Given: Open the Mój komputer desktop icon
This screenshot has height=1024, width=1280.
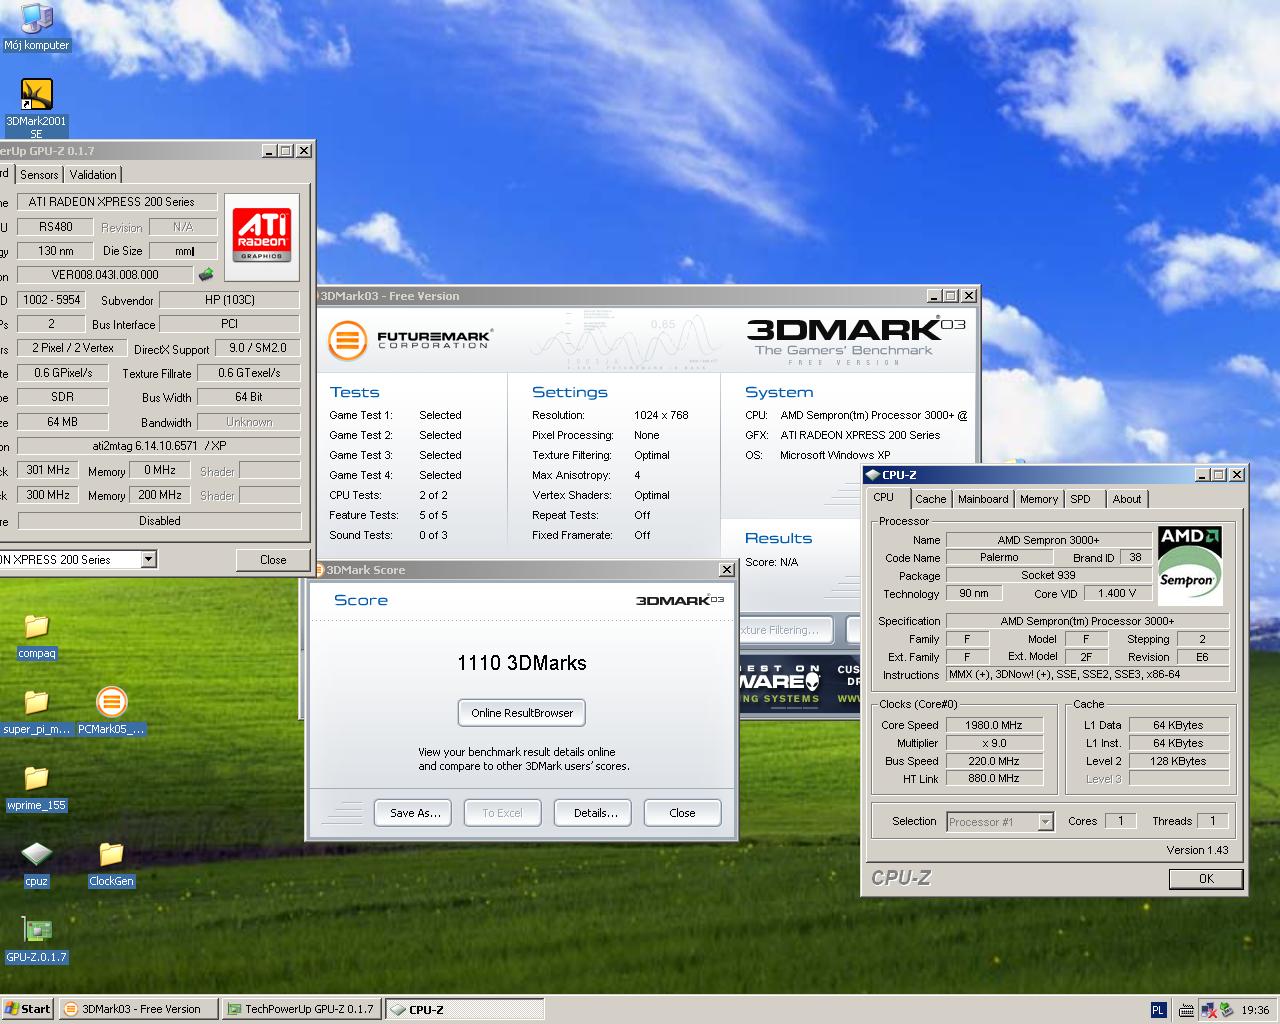Looking at the screenshot, I should click(x=36, y=27).
